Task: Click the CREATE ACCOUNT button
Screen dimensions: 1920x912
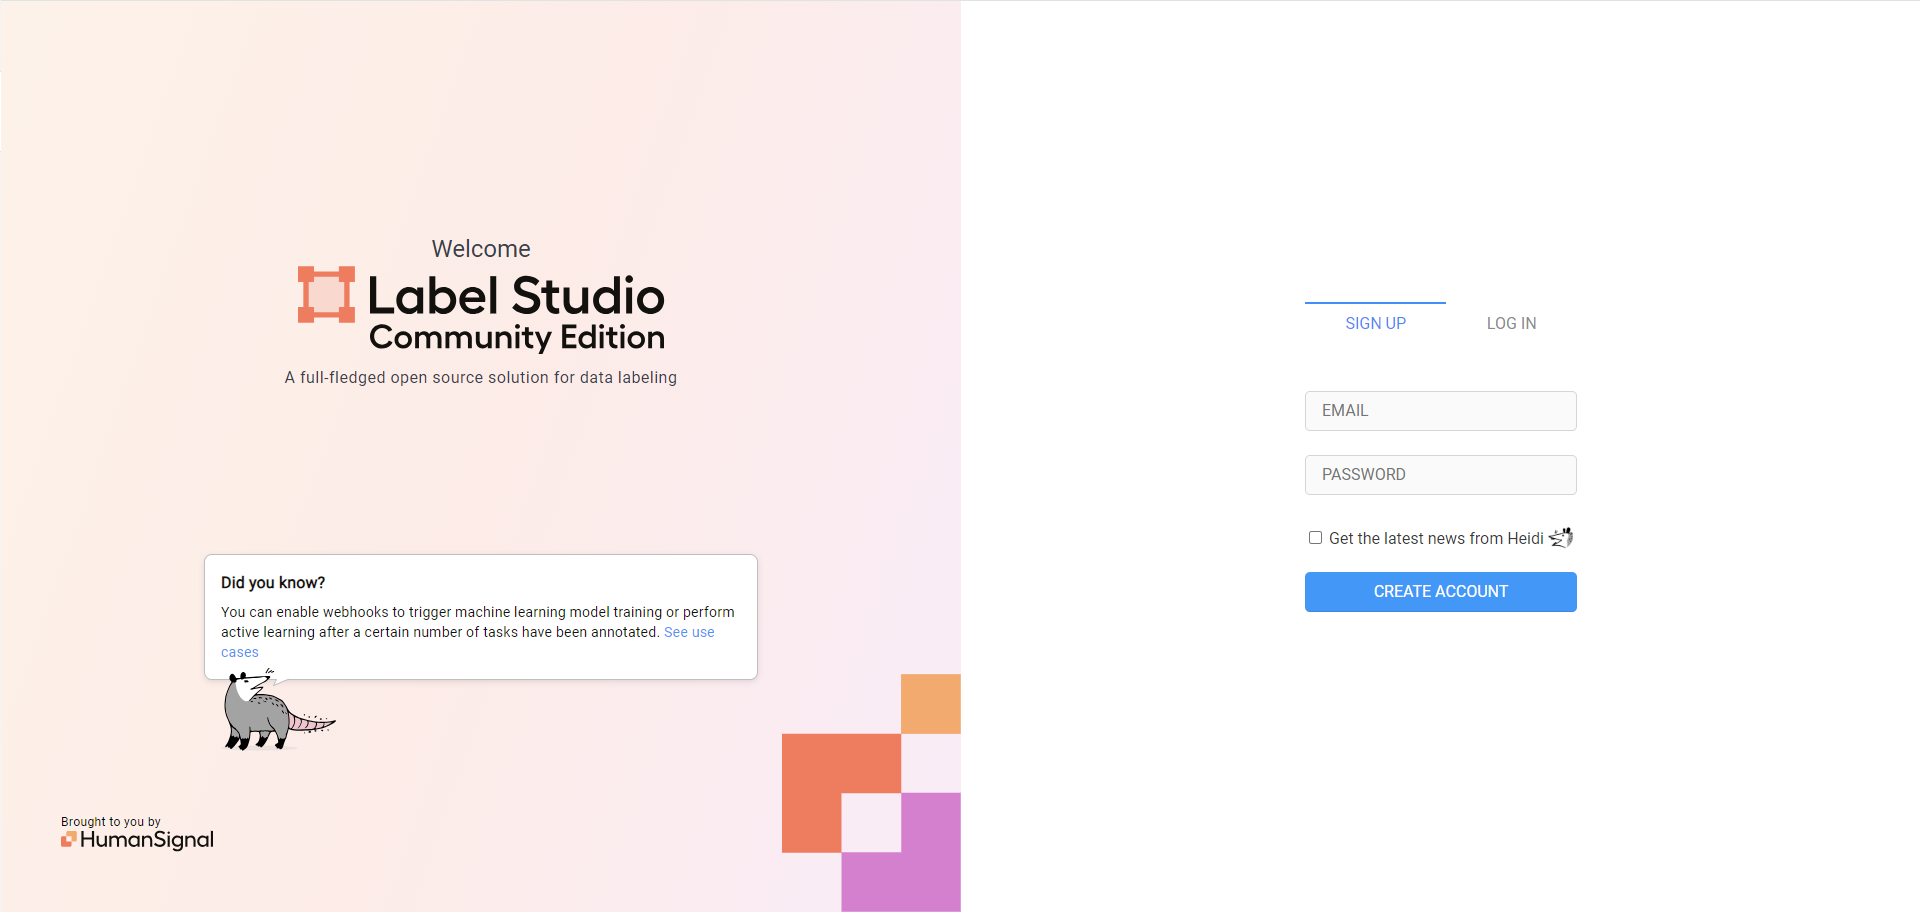Action: (1440, 592)
